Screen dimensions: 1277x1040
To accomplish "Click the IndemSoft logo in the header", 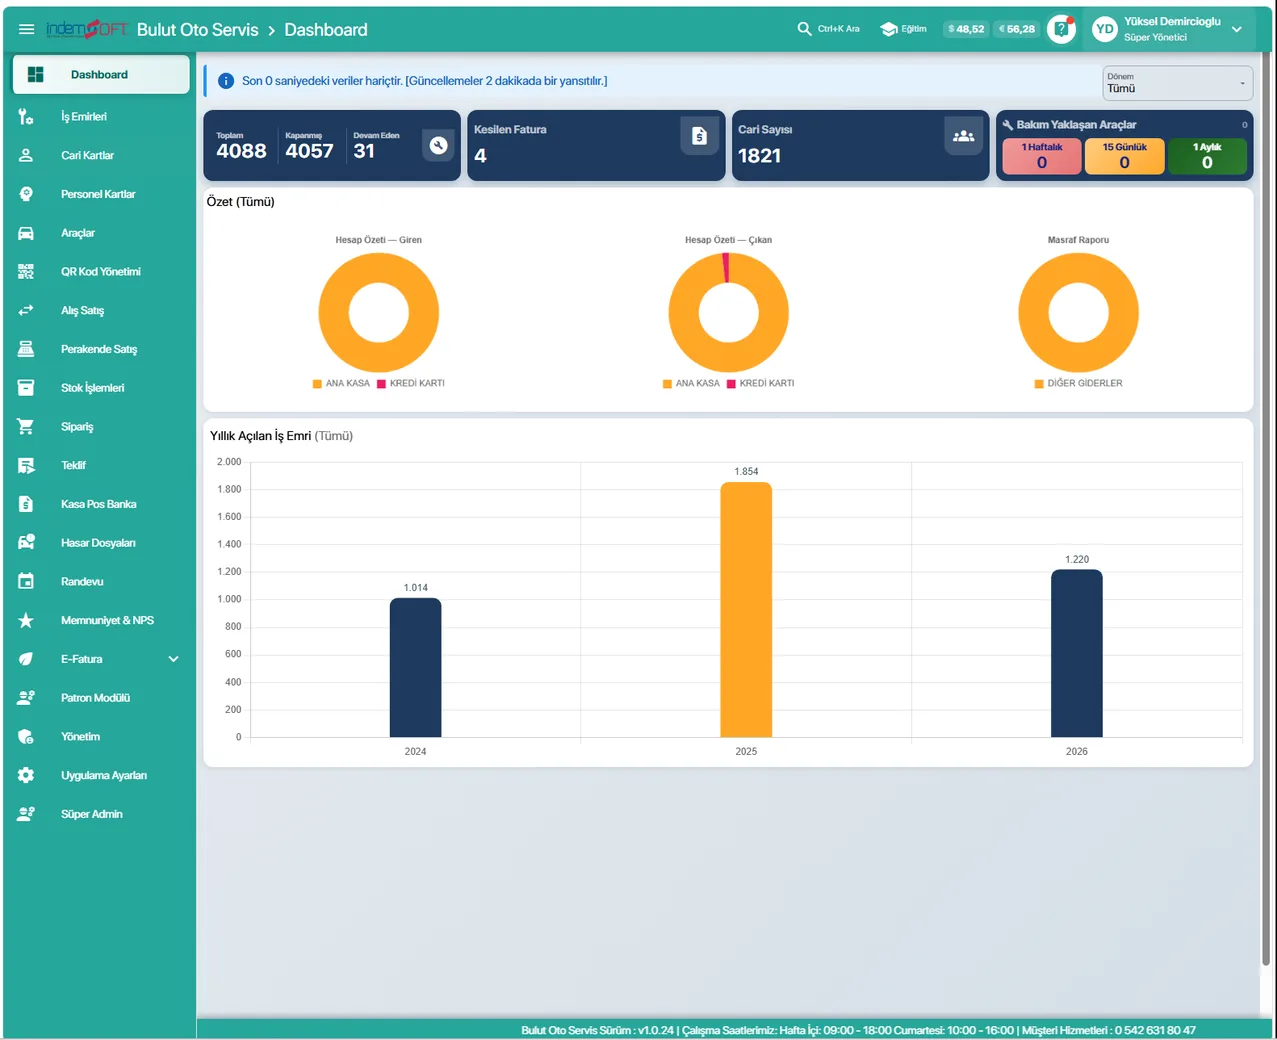I will 87,29.
